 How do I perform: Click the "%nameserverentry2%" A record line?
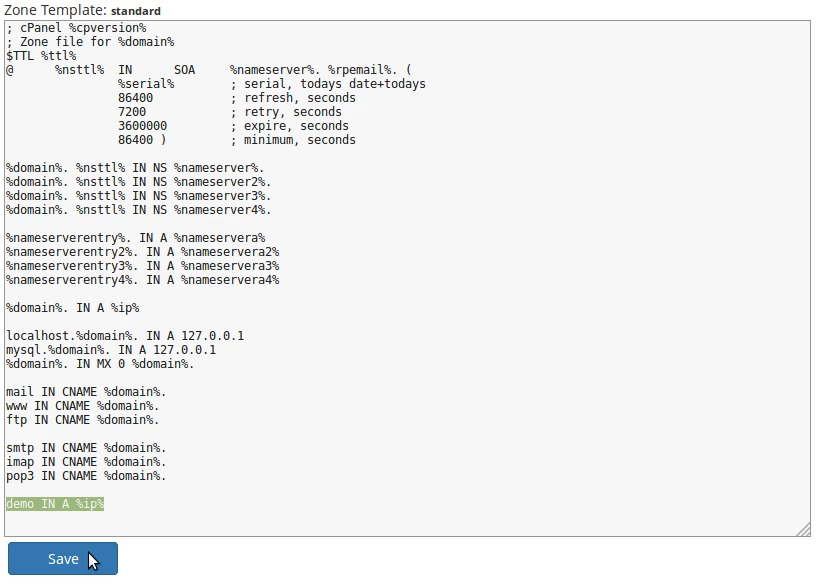[142, 252]
